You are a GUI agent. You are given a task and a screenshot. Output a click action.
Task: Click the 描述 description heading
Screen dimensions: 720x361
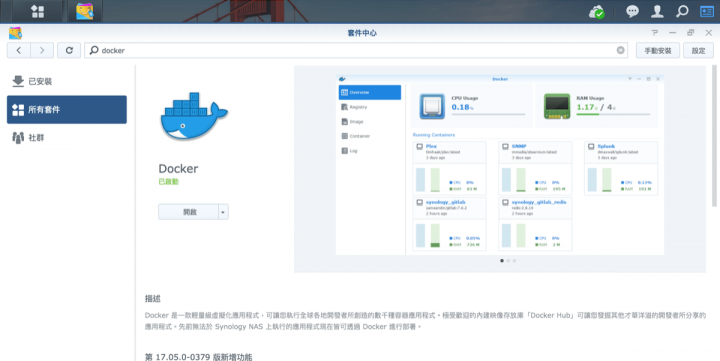pyautogui.click(x=153, y=299)
